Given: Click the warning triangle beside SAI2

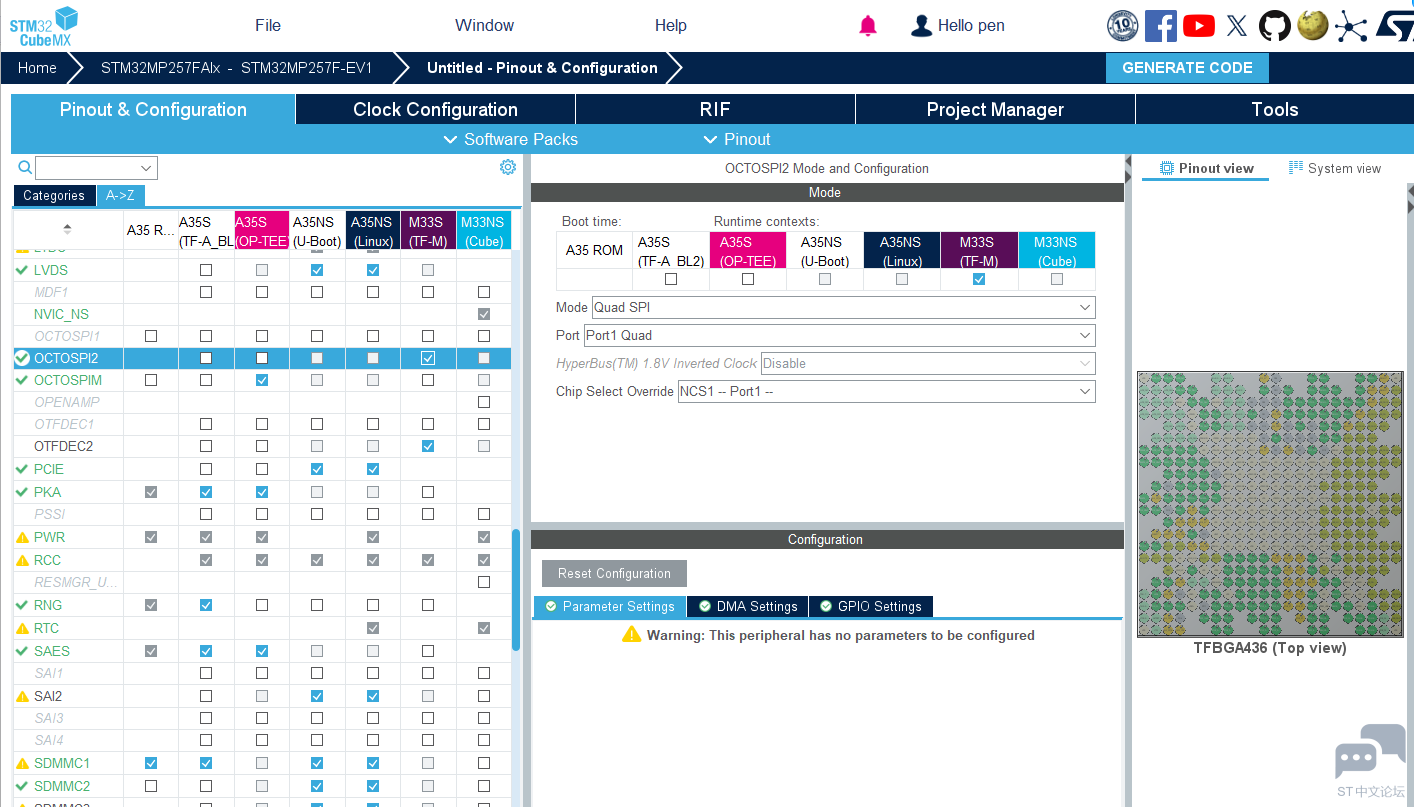Looking at the screenshot, I should click(x=22, y=696).
